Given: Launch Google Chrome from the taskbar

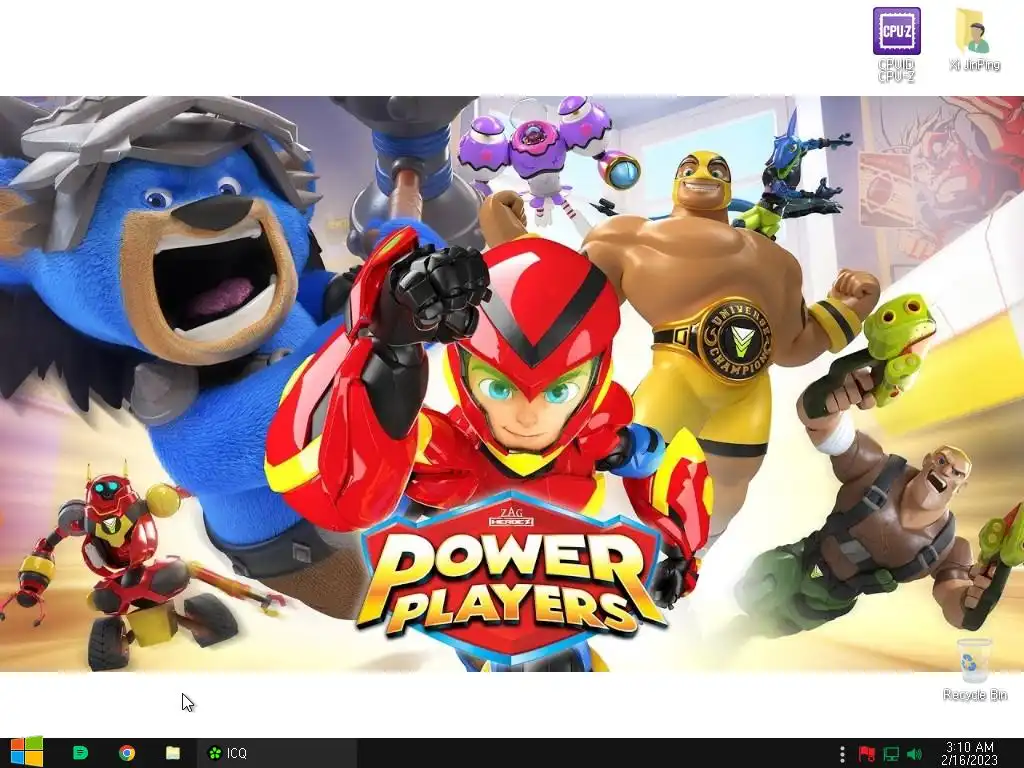Looking at the screenshot, I should [127, 753].
